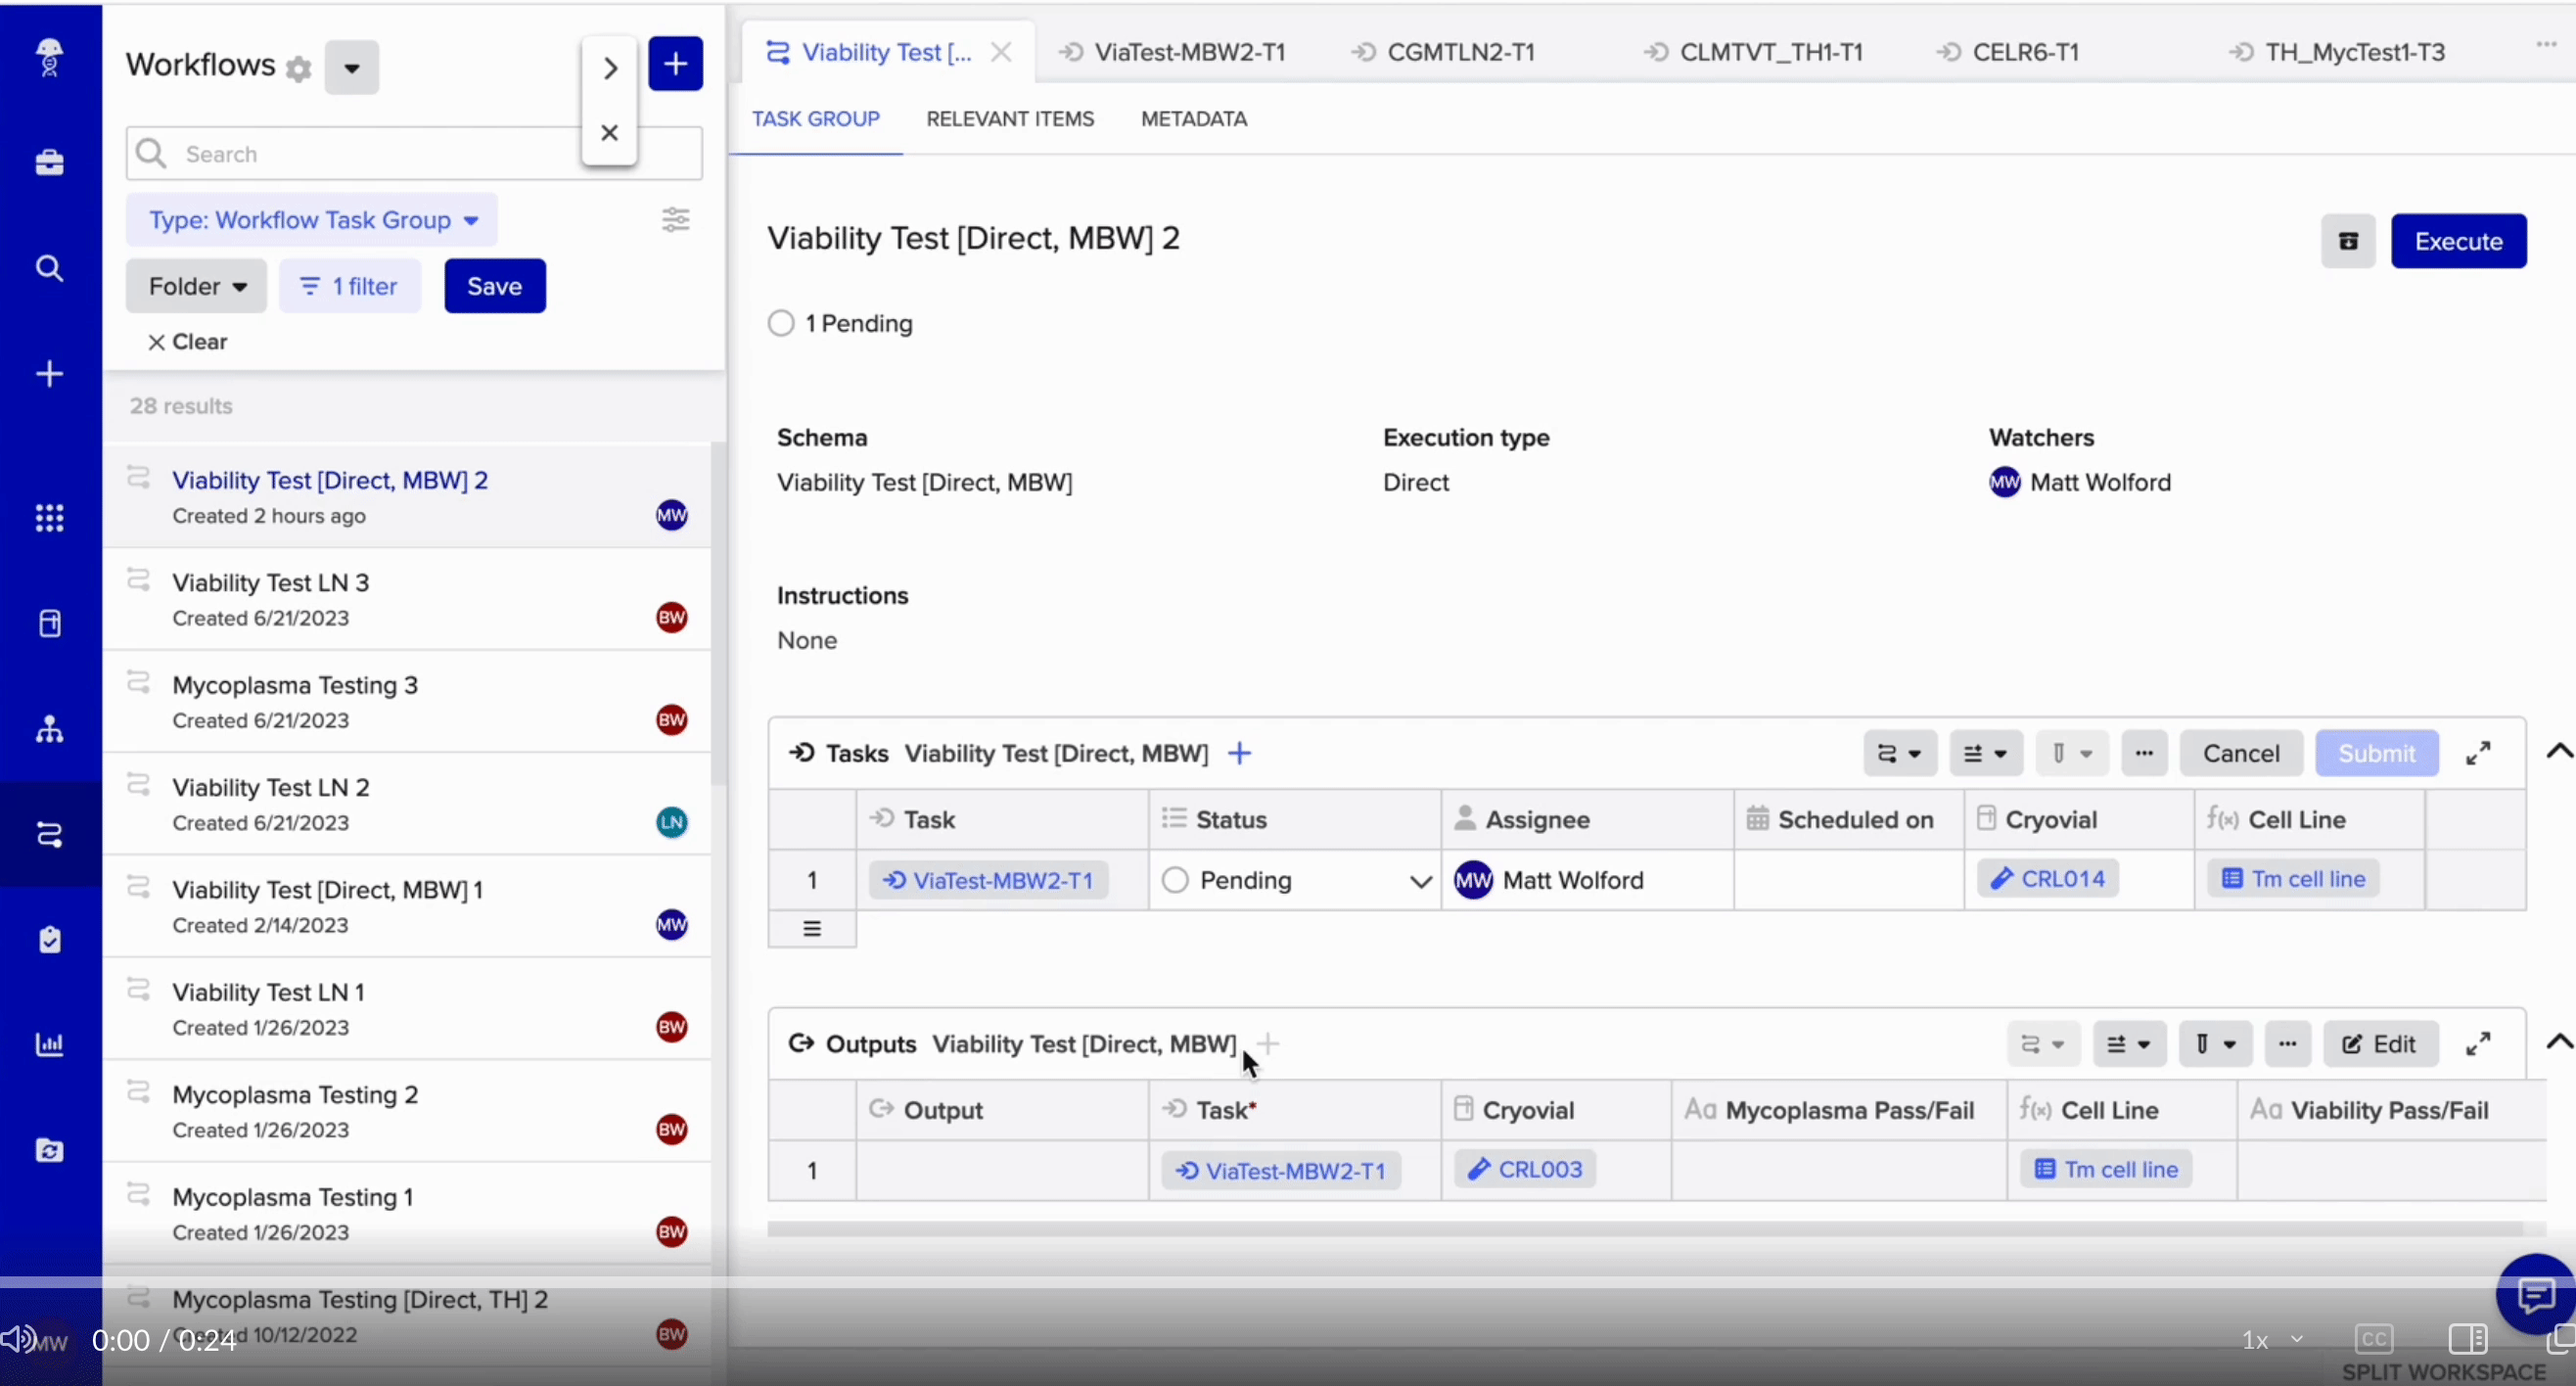Image resolution: width=2576 pixels, height=1386 pixels.
Task: Toggle the video volume speaker
Action: tap(18, 1339)
